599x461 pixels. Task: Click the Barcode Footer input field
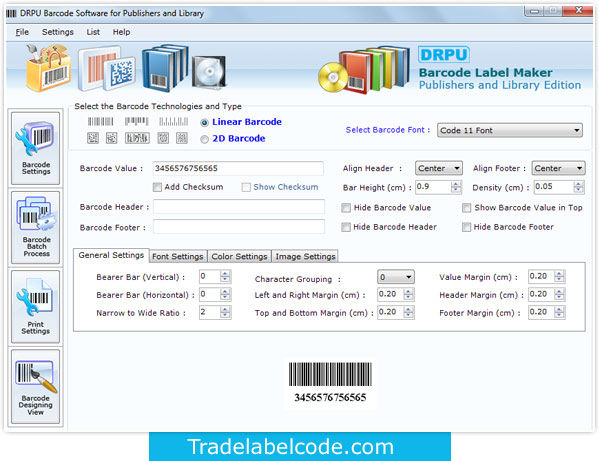[x=239, y=227]
